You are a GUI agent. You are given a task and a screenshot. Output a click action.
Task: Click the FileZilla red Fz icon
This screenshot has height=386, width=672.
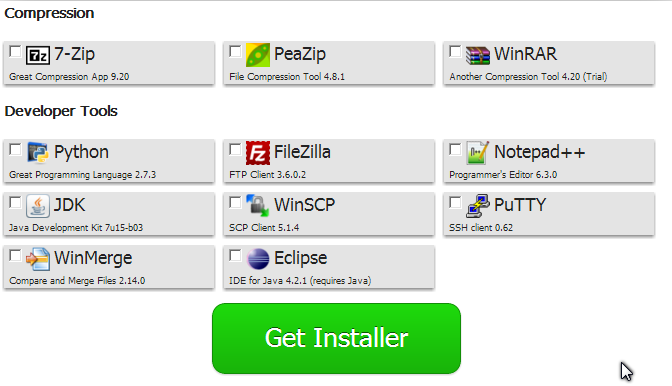pos(258,153)
